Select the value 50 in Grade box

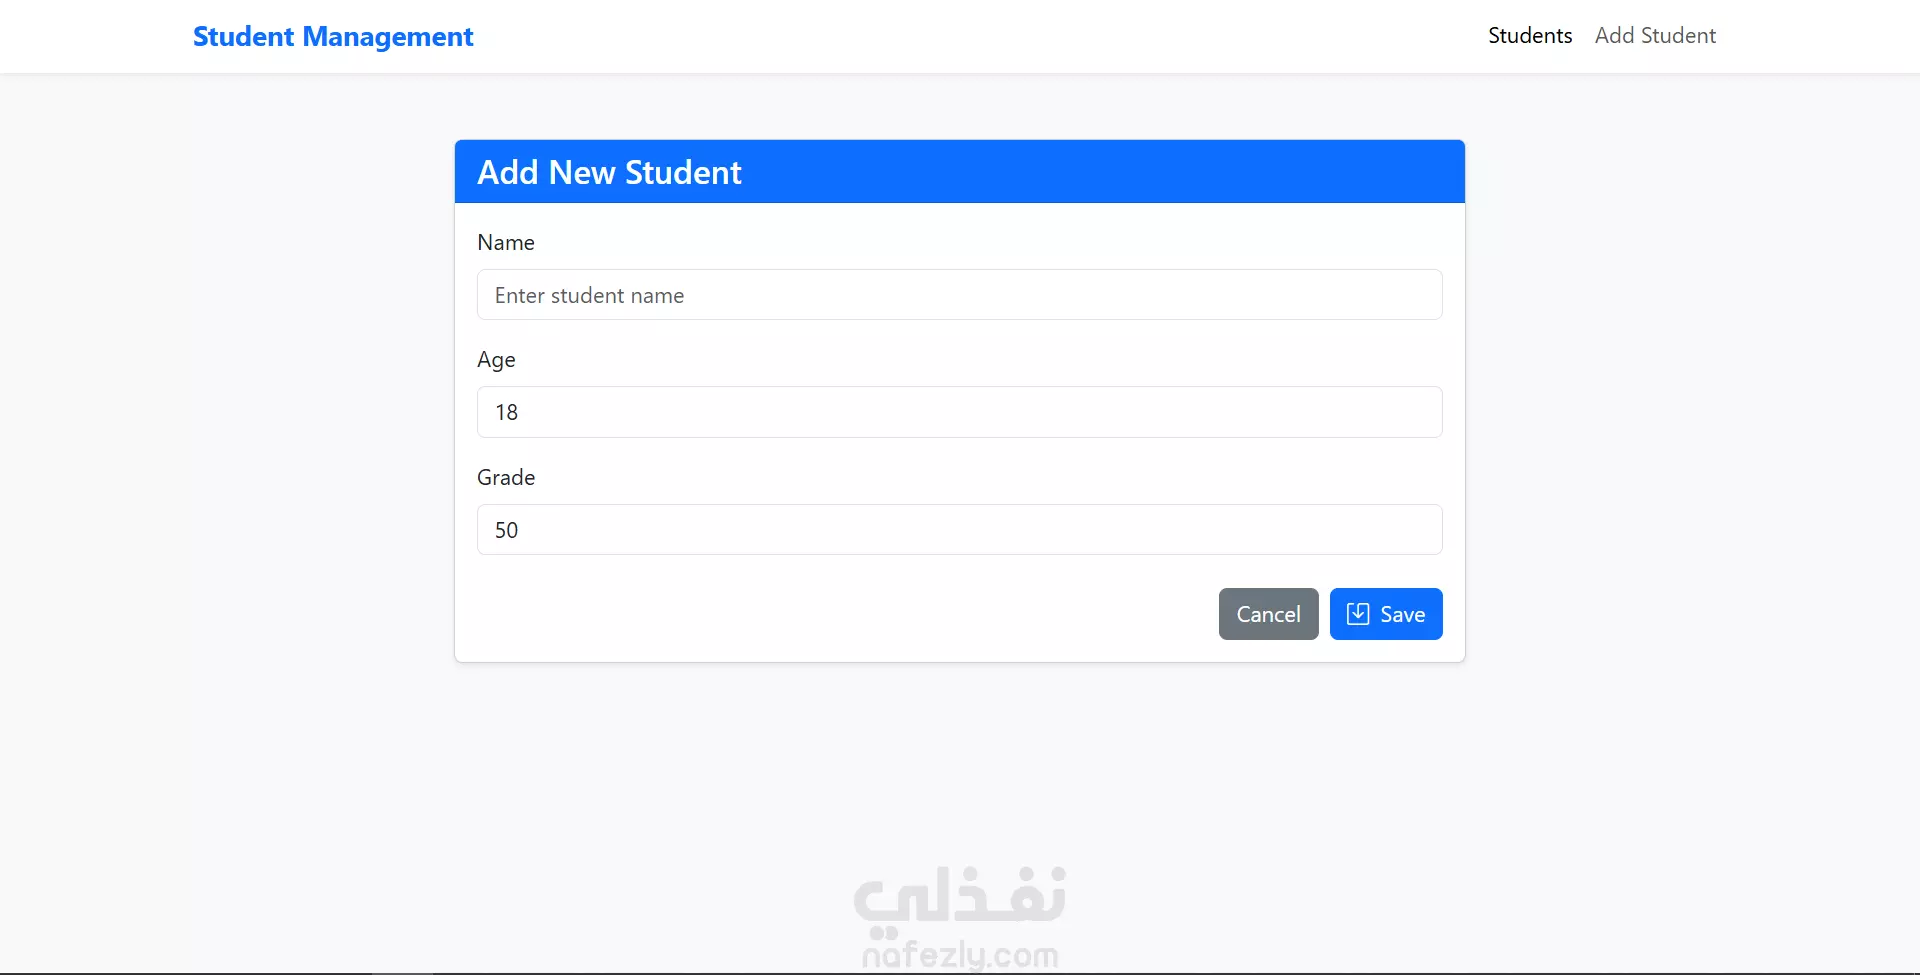(506, 531)
